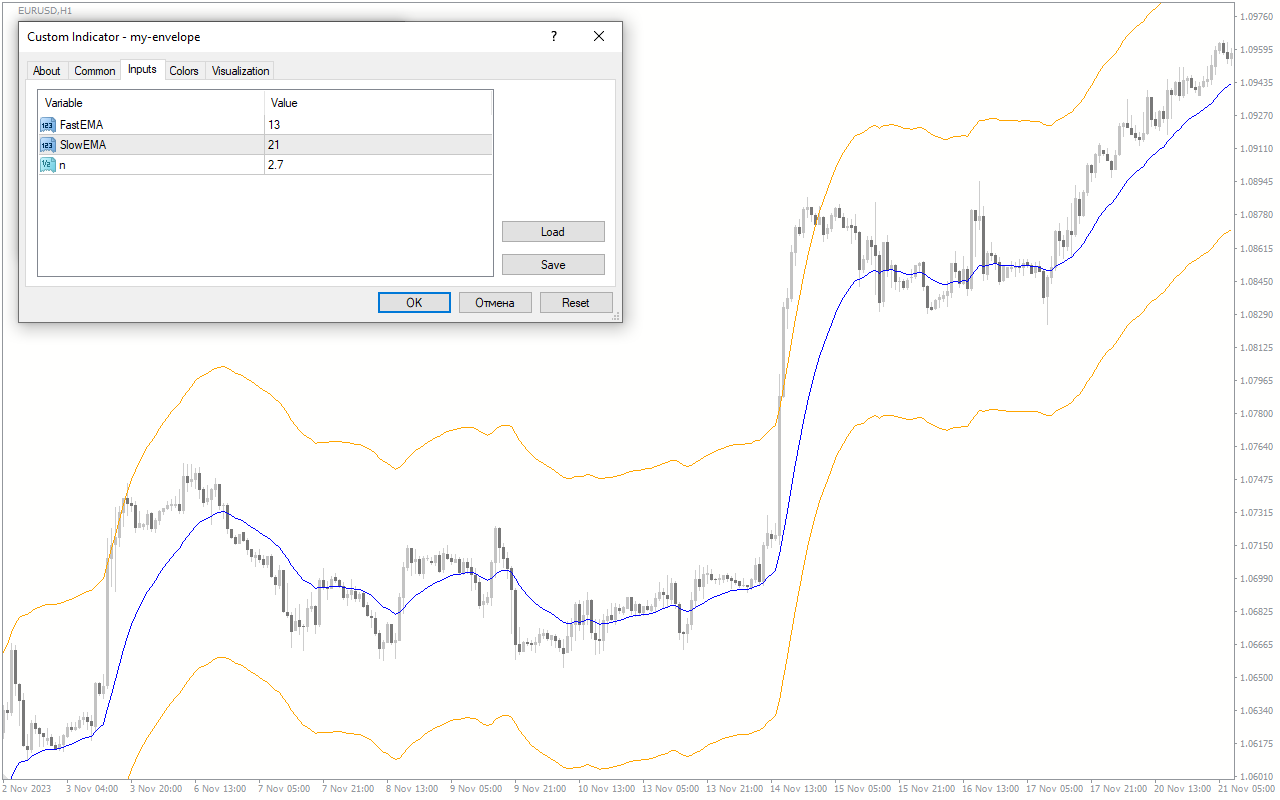The height and width of the screenshot is (800, 1280).
Task: Click the 2 Nov 2023 time label
Action: 26,789
